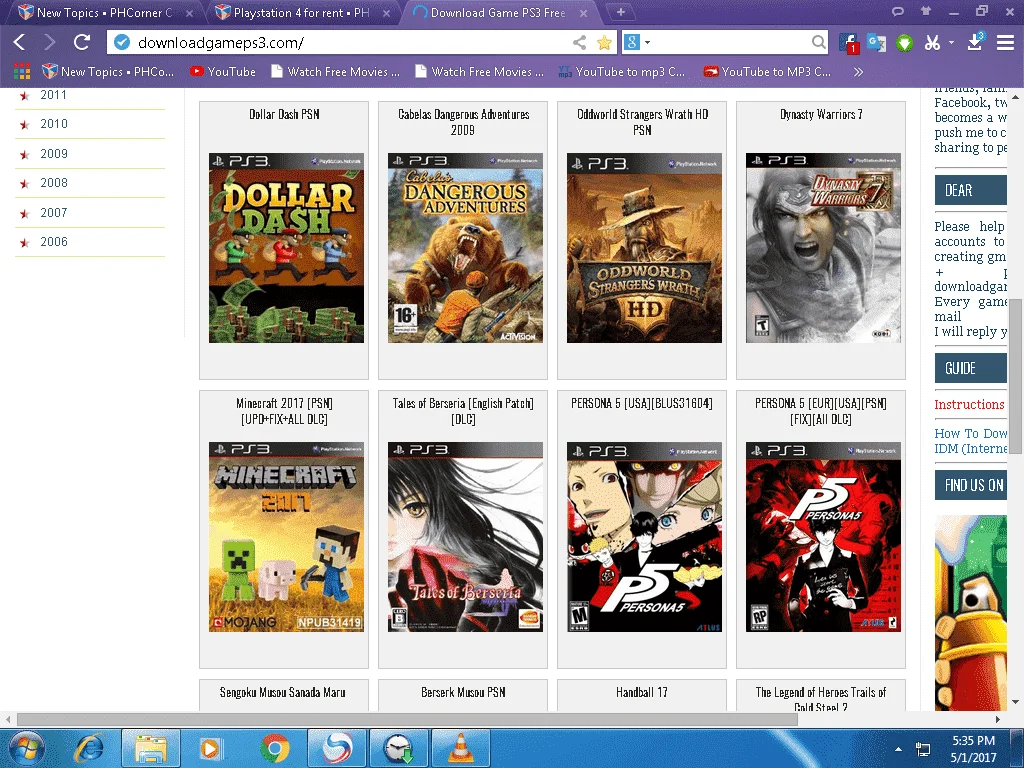Click the share icon in address bar
The image size is (1024, 768).
[x=579, y=42]
